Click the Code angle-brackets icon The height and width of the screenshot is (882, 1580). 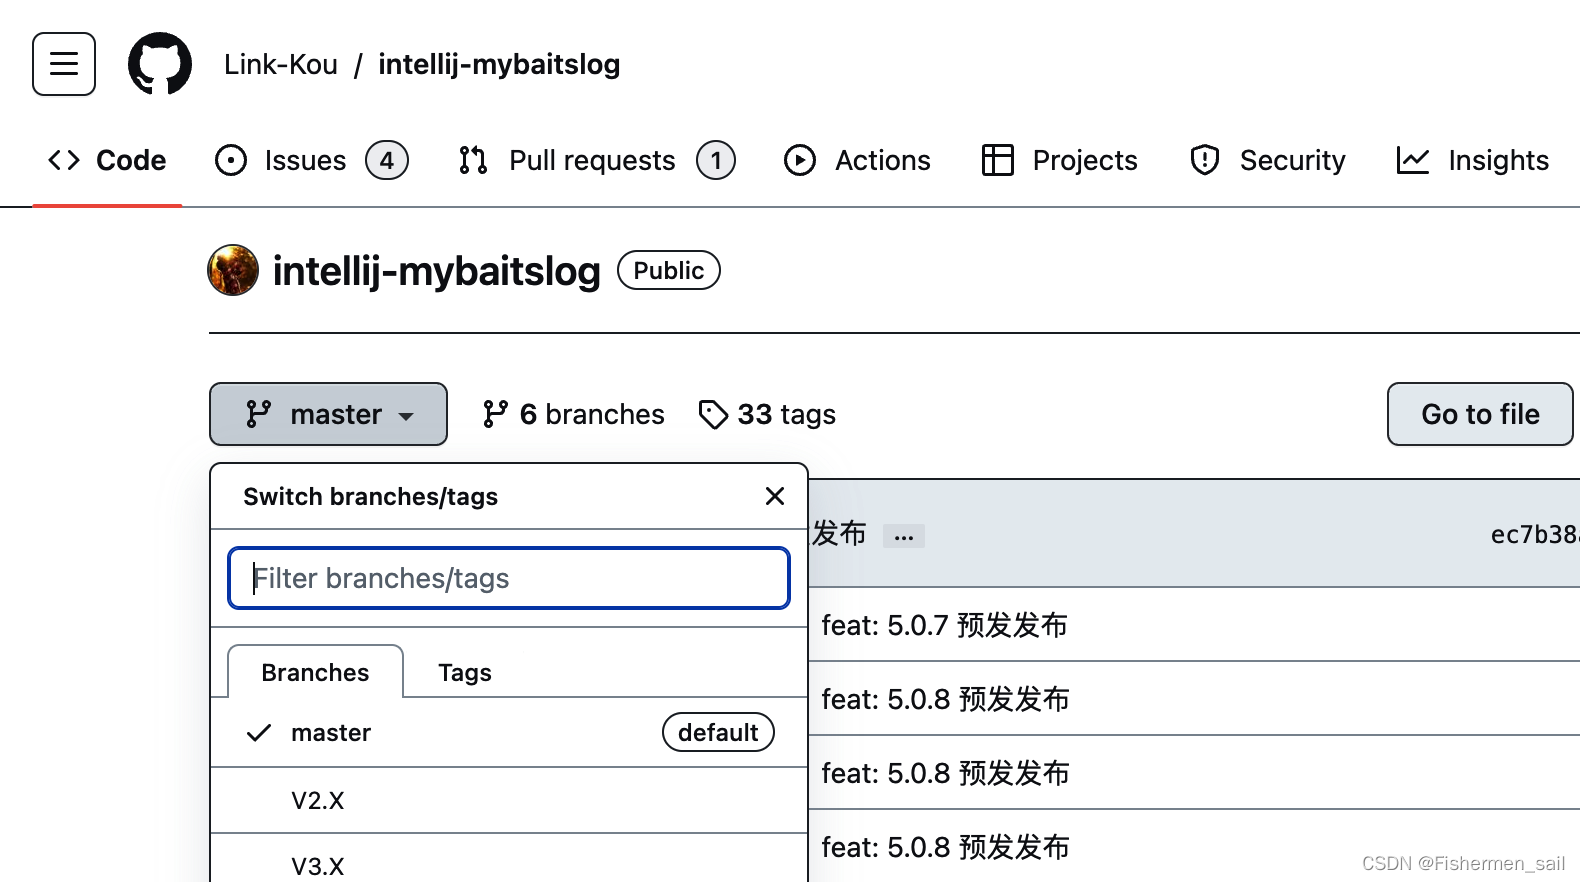click(x=64, y=160)
